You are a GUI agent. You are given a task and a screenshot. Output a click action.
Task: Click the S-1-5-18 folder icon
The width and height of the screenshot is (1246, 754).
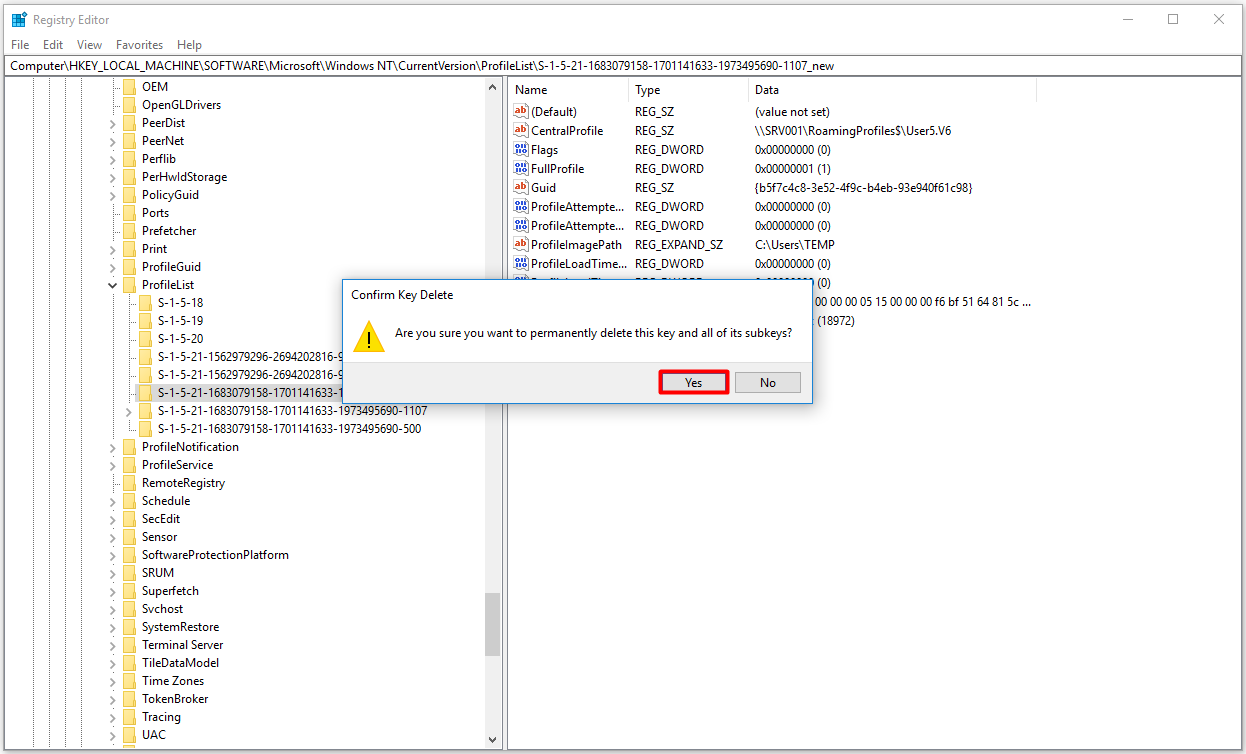coord(145,303)
